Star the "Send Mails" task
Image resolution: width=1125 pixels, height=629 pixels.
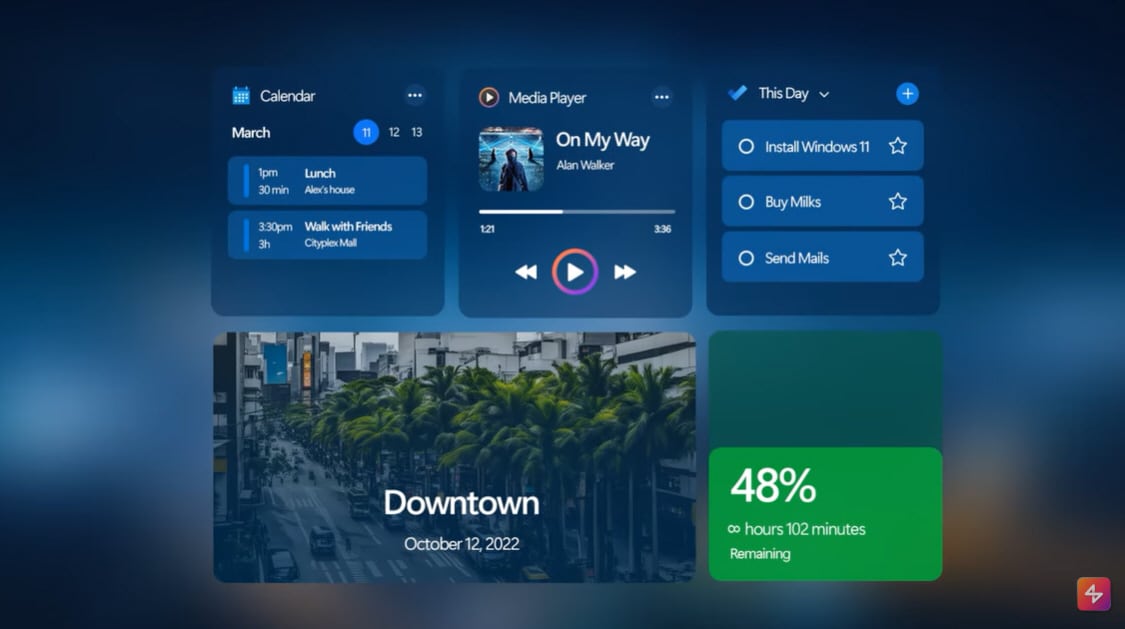[897, 257]
